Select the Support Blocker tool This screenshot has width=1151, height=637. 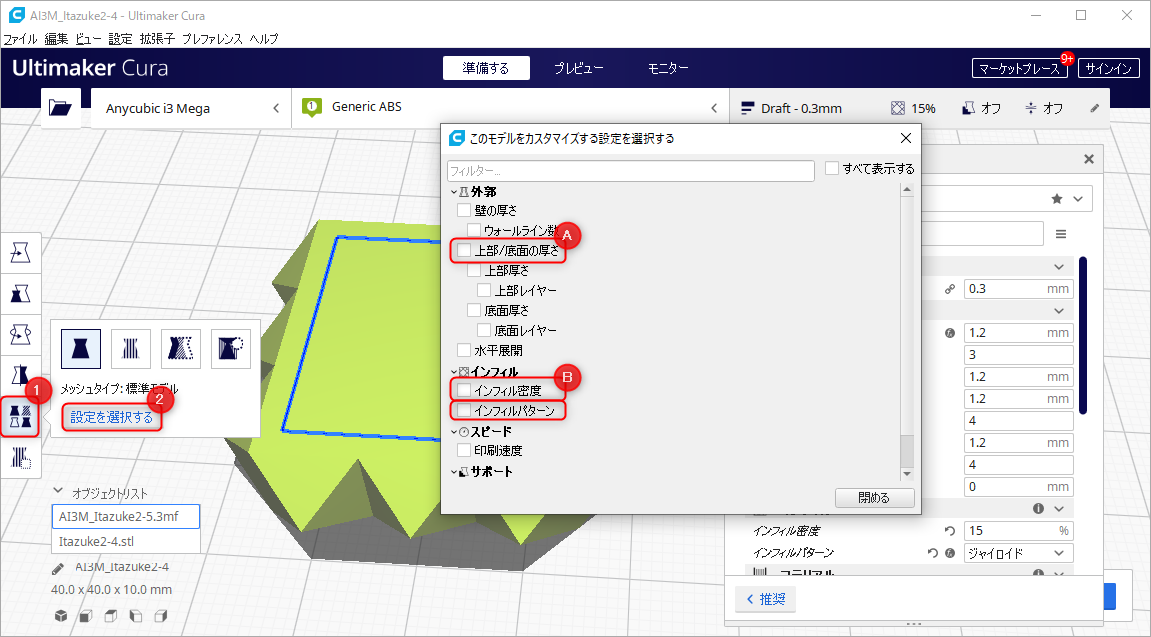pyautogui.click(x=21, y=457)
